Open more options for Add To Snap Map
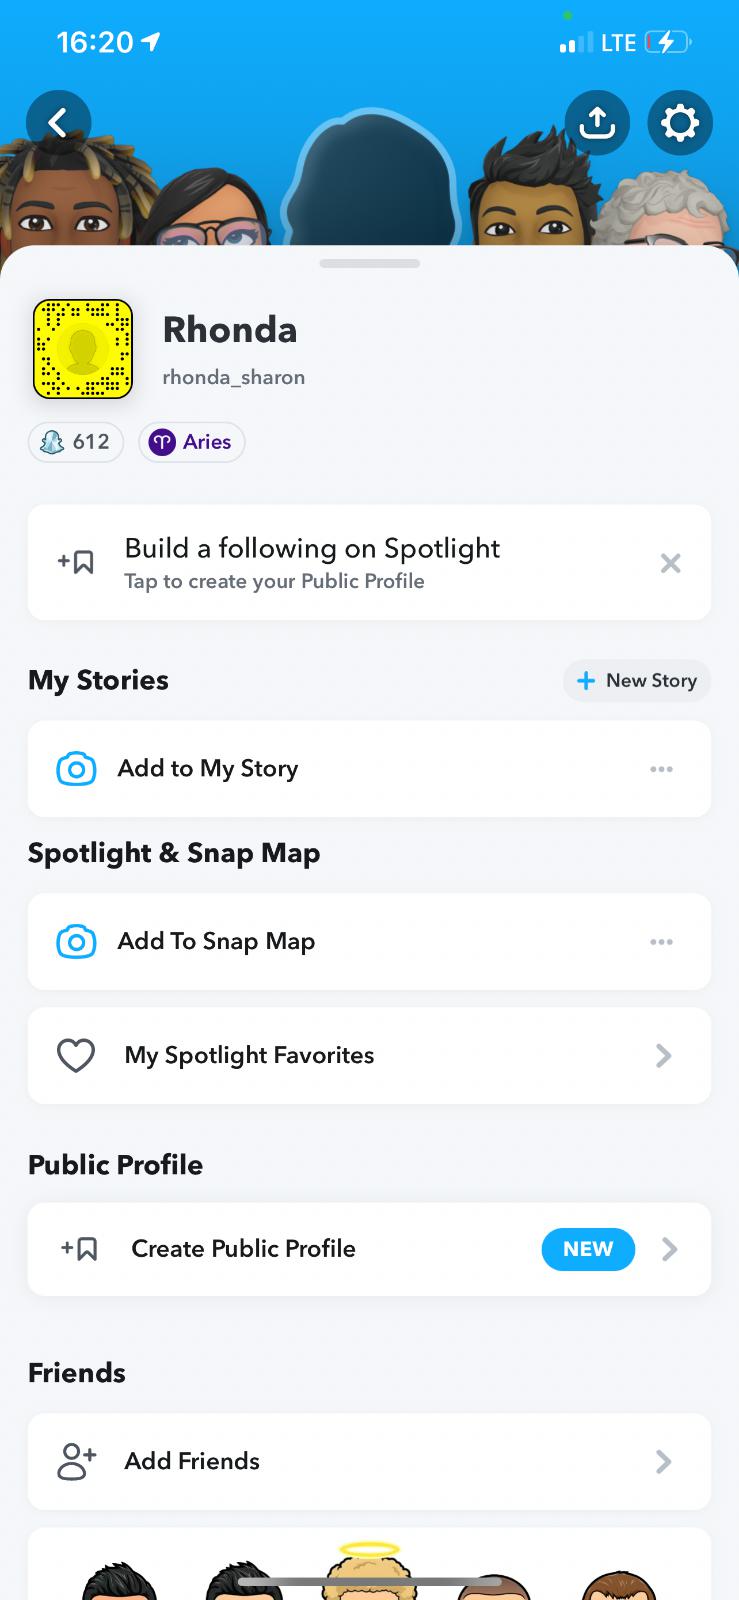 661,942
